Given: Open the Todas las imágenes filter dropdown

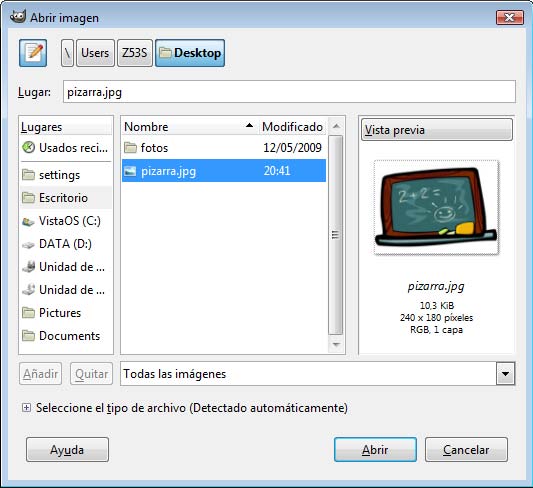Looking at the screenshot, I should tap(317, 374).
